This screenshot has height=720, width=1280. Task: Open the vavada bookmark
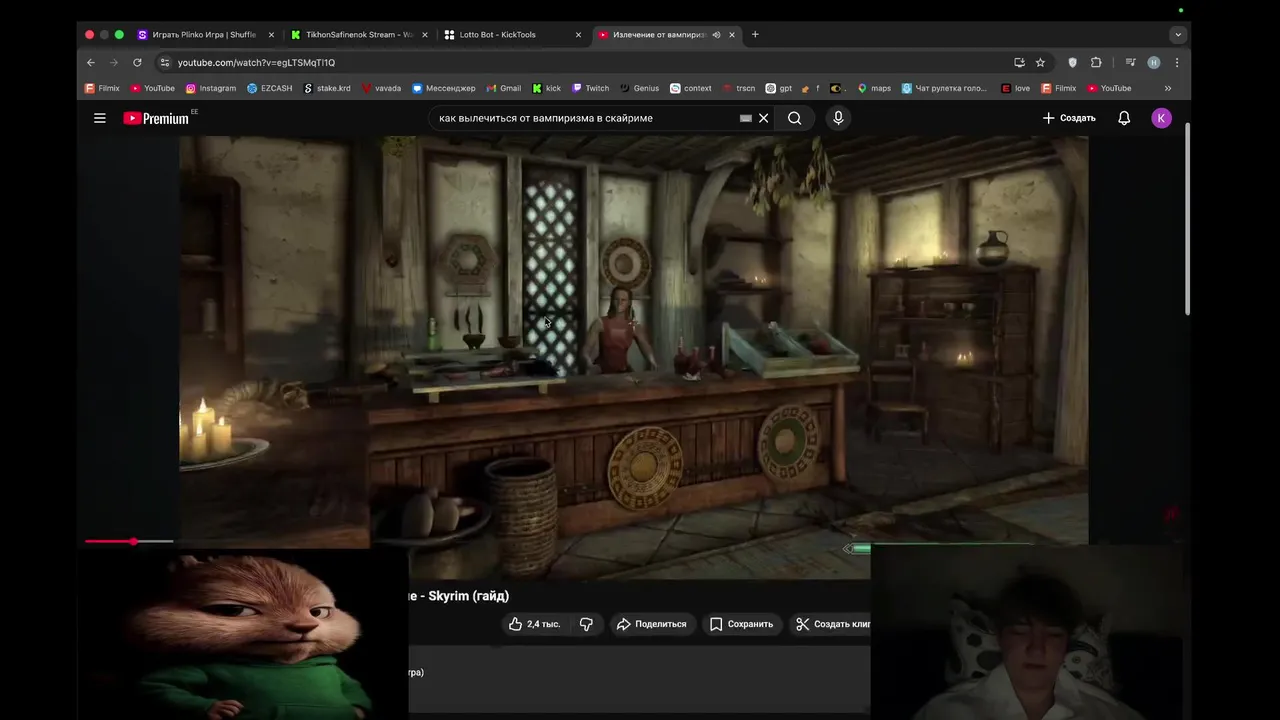(381, 88)
